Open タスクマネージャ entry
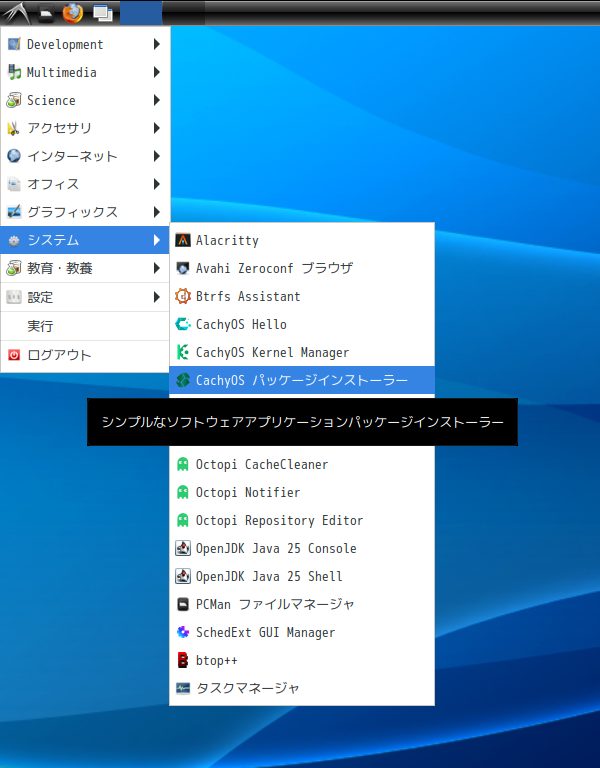This screenshot has height=768, width=600. click(302, 688)
